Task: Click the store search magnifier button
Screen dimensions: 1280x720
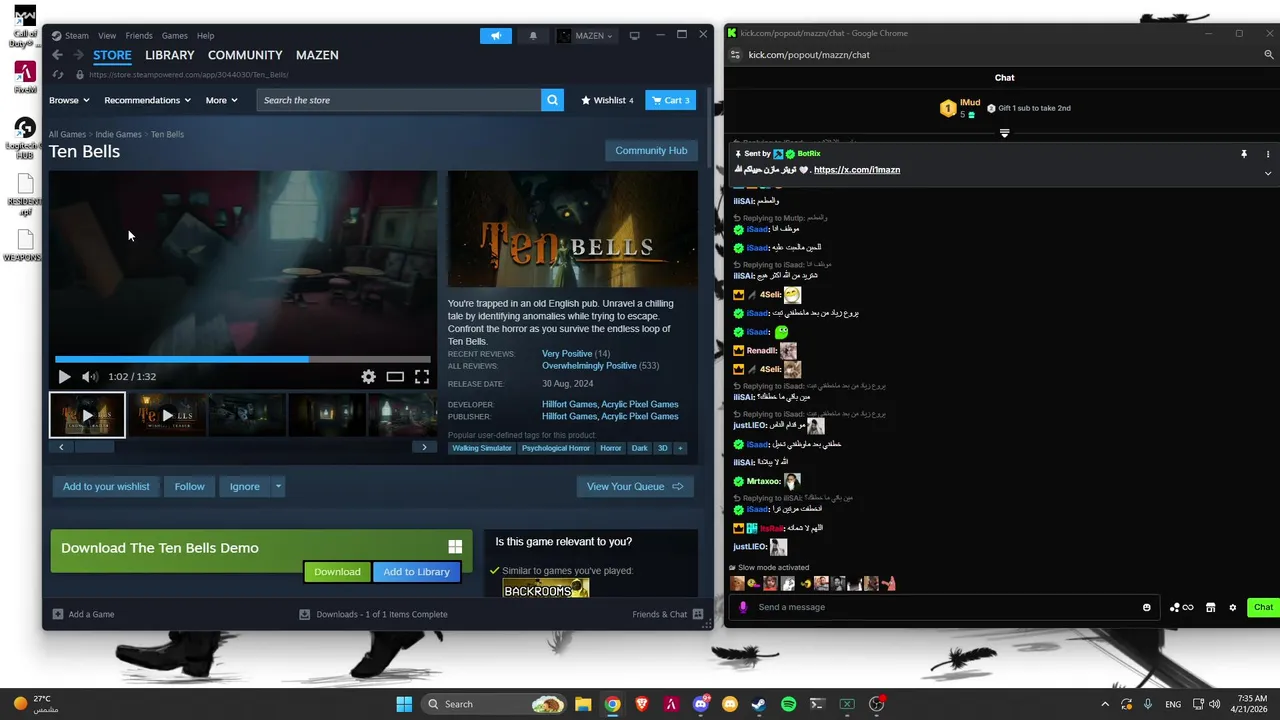Action: [x=552, y=100]
